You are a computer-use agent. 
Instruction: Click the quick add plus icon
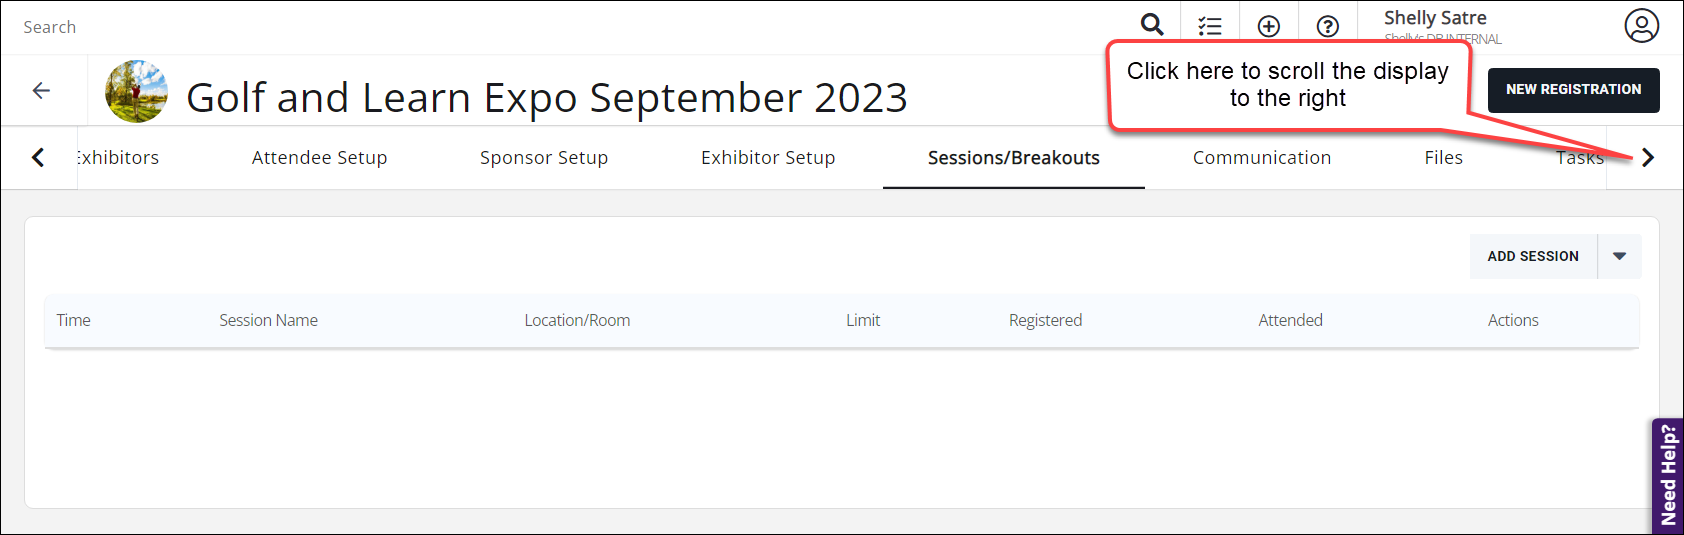click(x=1268, y=27)
